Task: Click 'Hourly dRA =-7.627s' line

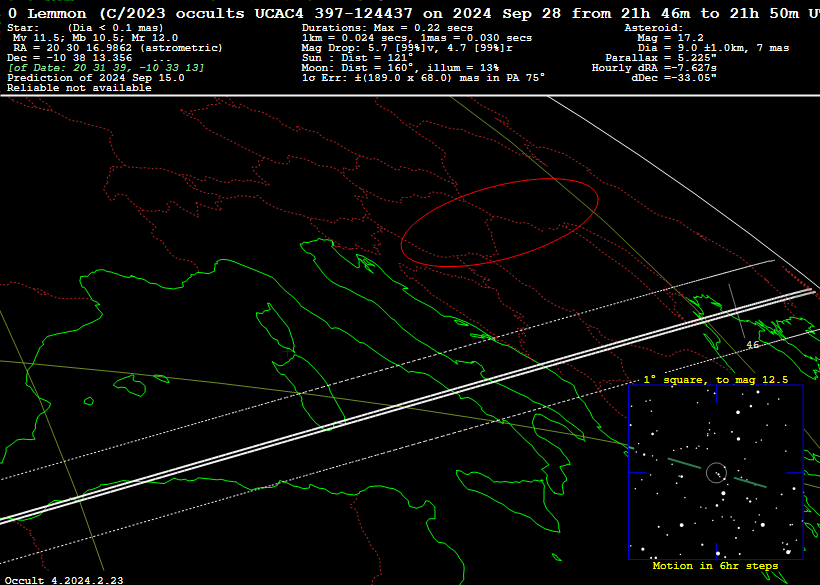Action: (x=654, y=67)
